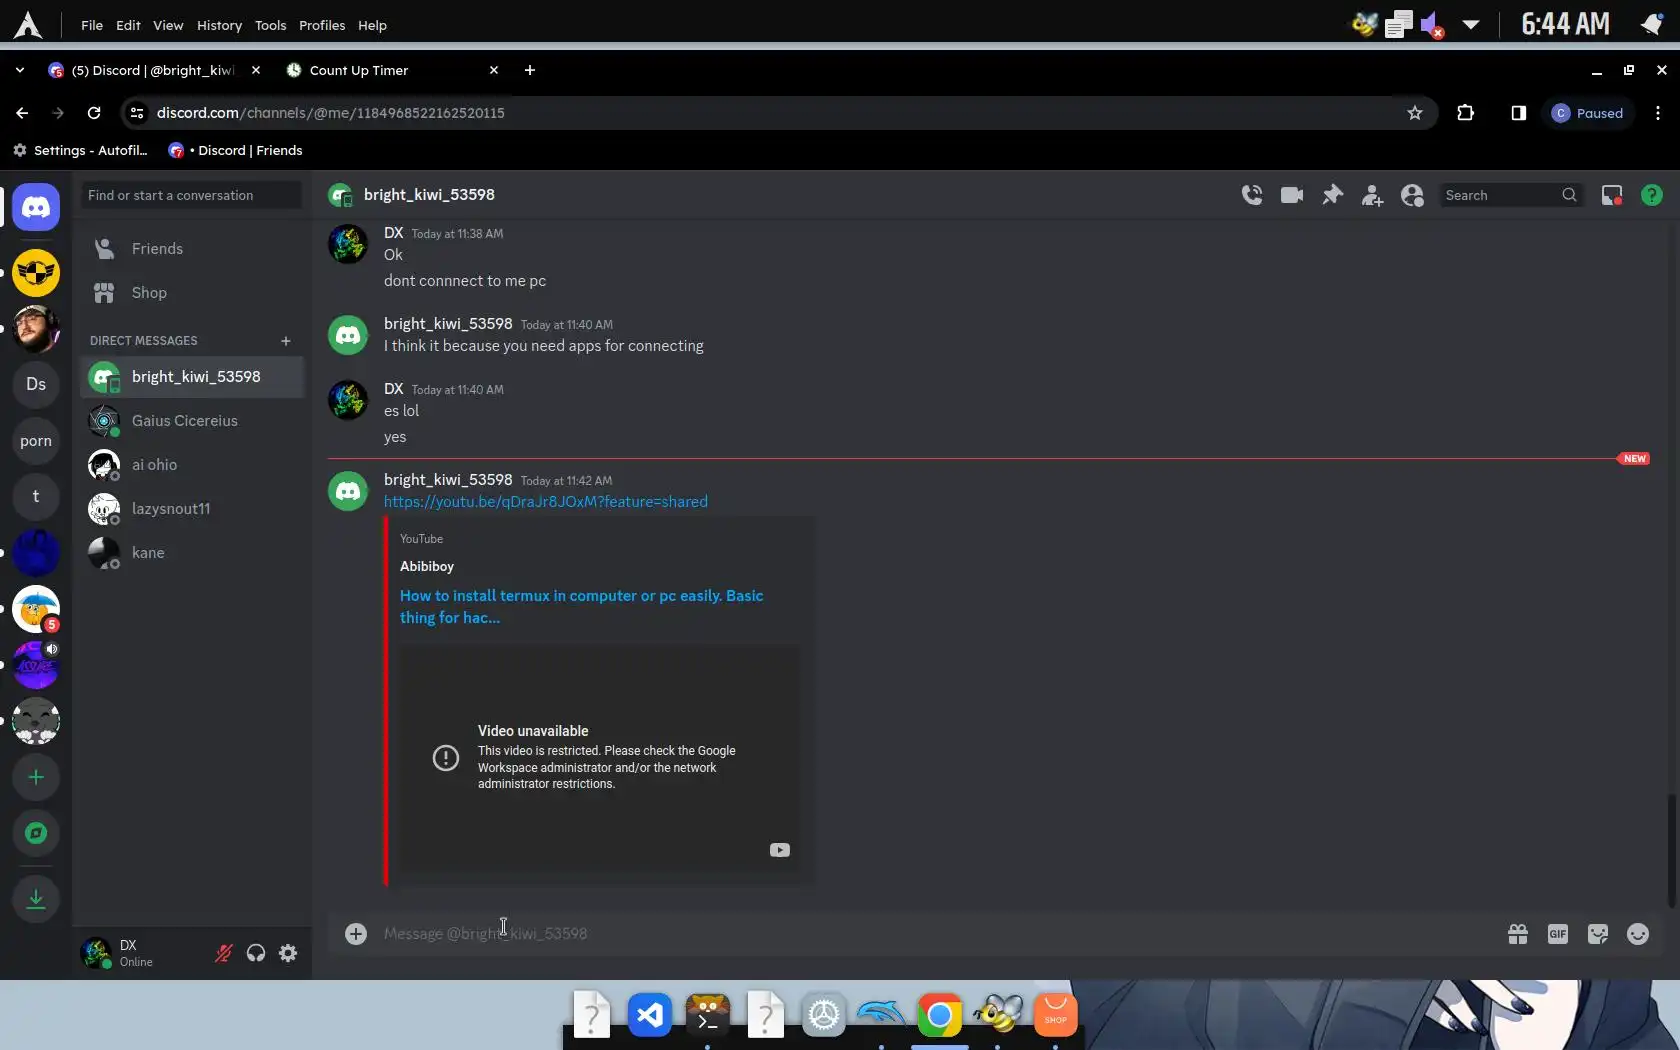Open the File menu

coord(92,25)
